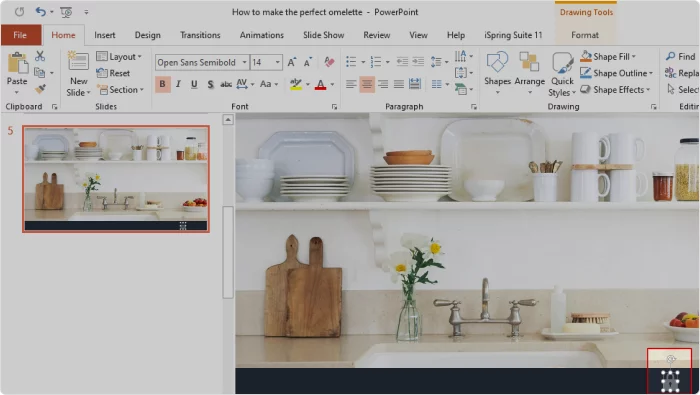The height and width of the screenshot is (395, 700).
Task: Switch to the View tab
Action: tap(418, 35)
